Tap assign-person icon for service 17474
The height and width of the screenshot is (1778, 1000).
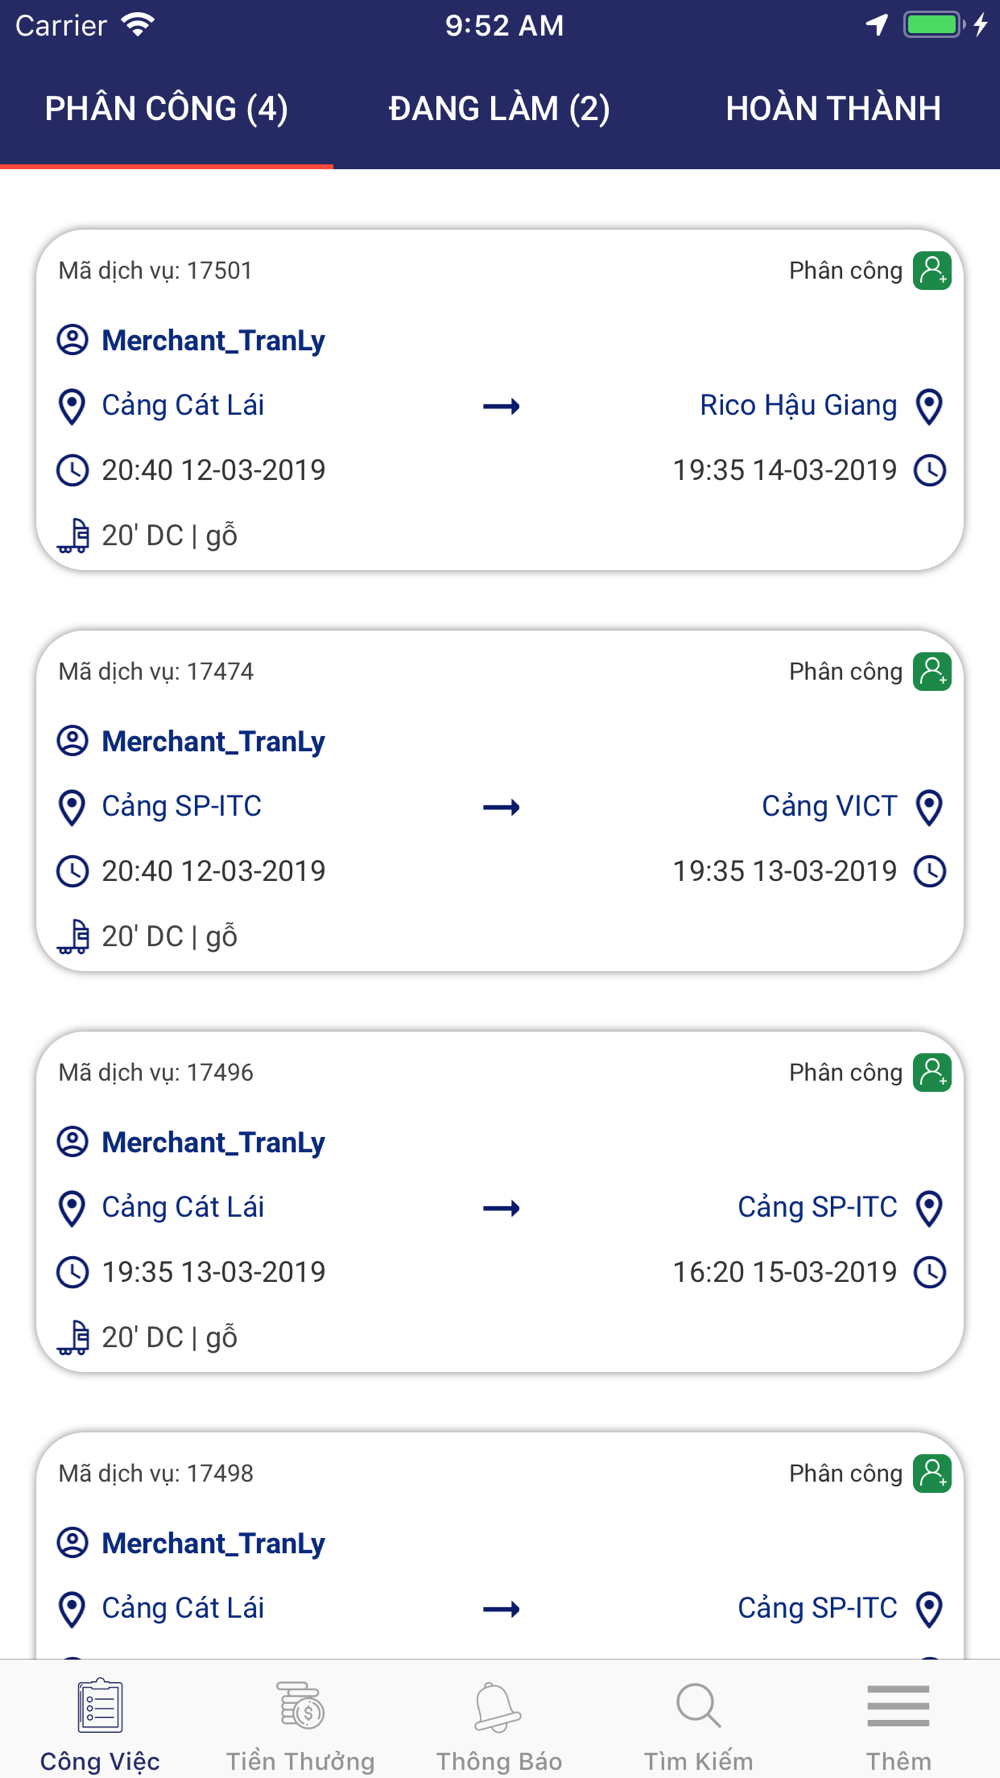coord(931,672)
